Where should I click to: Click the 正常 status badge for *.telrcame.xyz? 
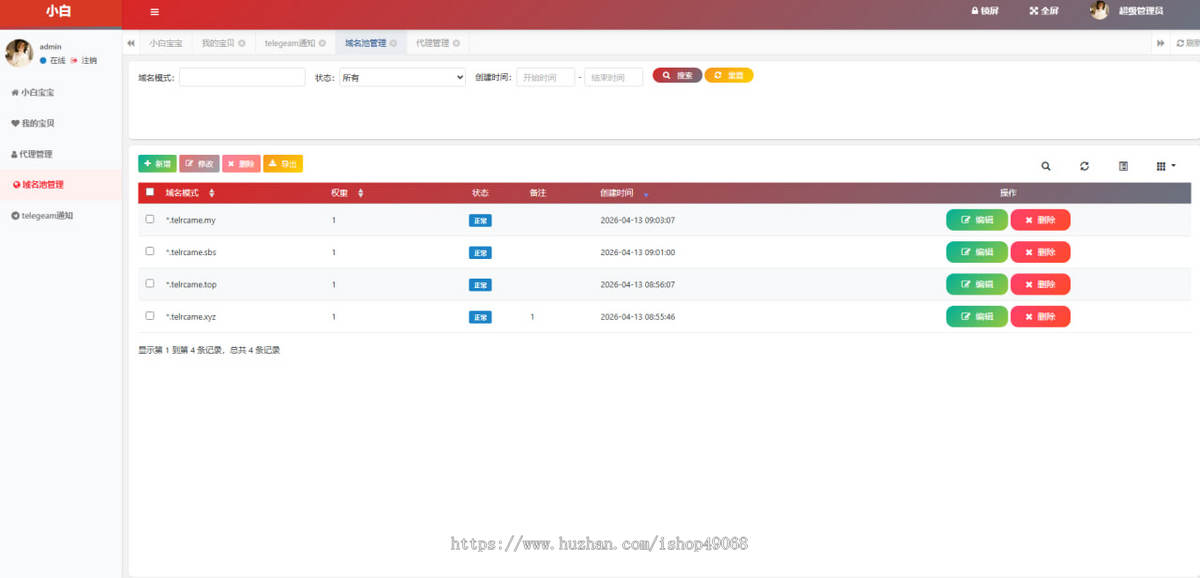(480, 317)
